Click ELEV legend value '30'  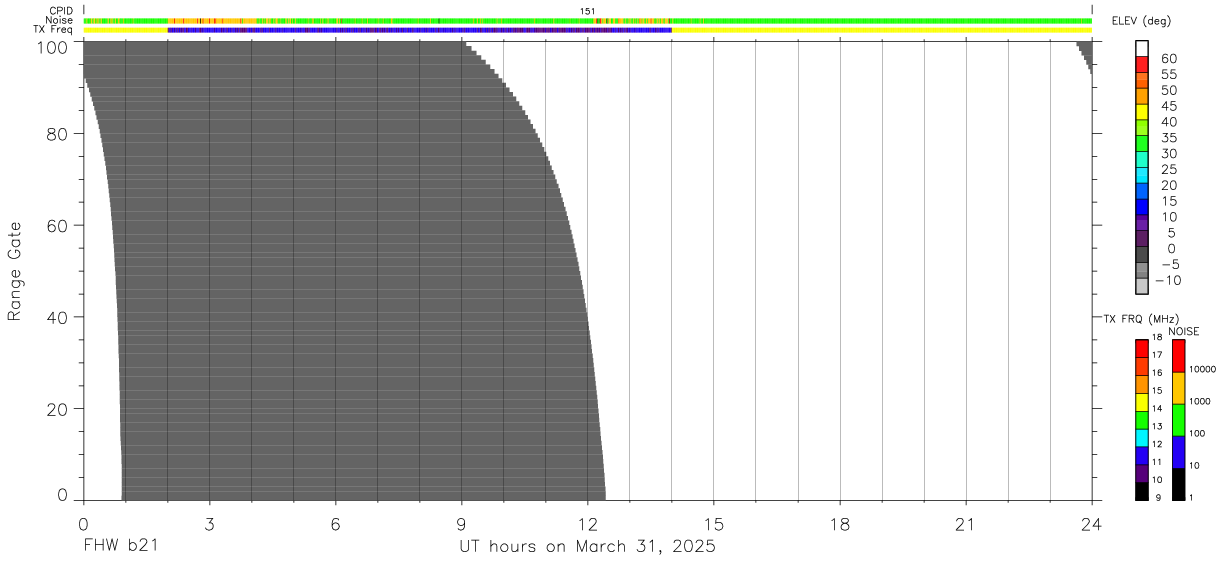pyautogui.click(x=1169, y=153)
